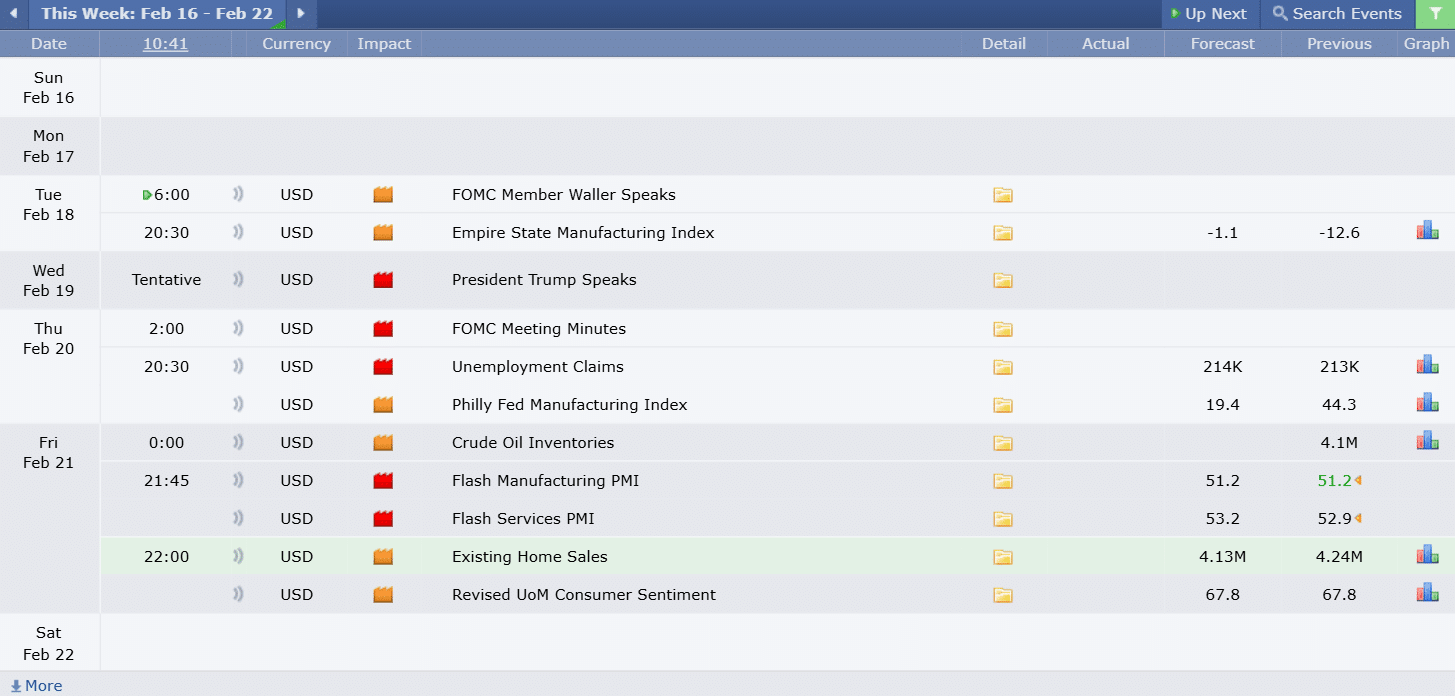Open detail folder for President Trump Speaks
Image resolution: width=1455 pixels, height=696 pixels.
(1003, 280)
